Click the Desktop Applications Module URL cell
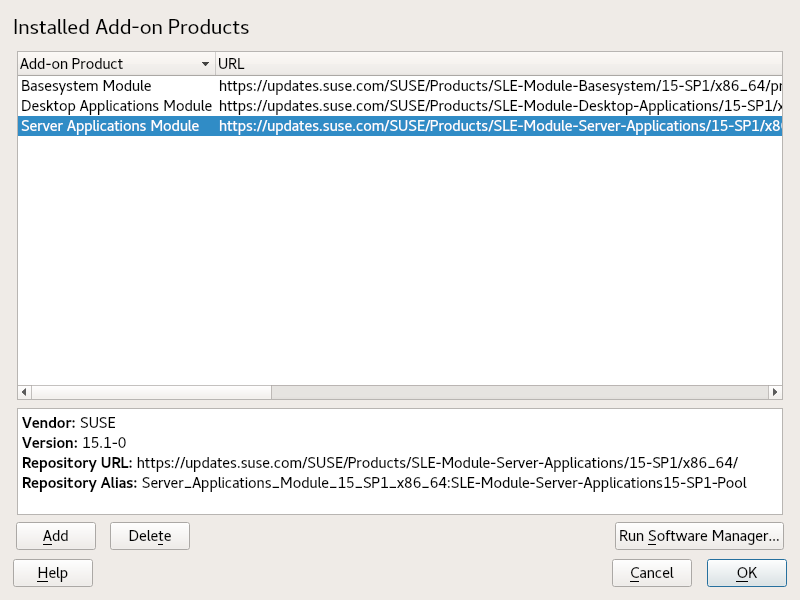Screen dimensions: 800x600 tap(498, 106)
